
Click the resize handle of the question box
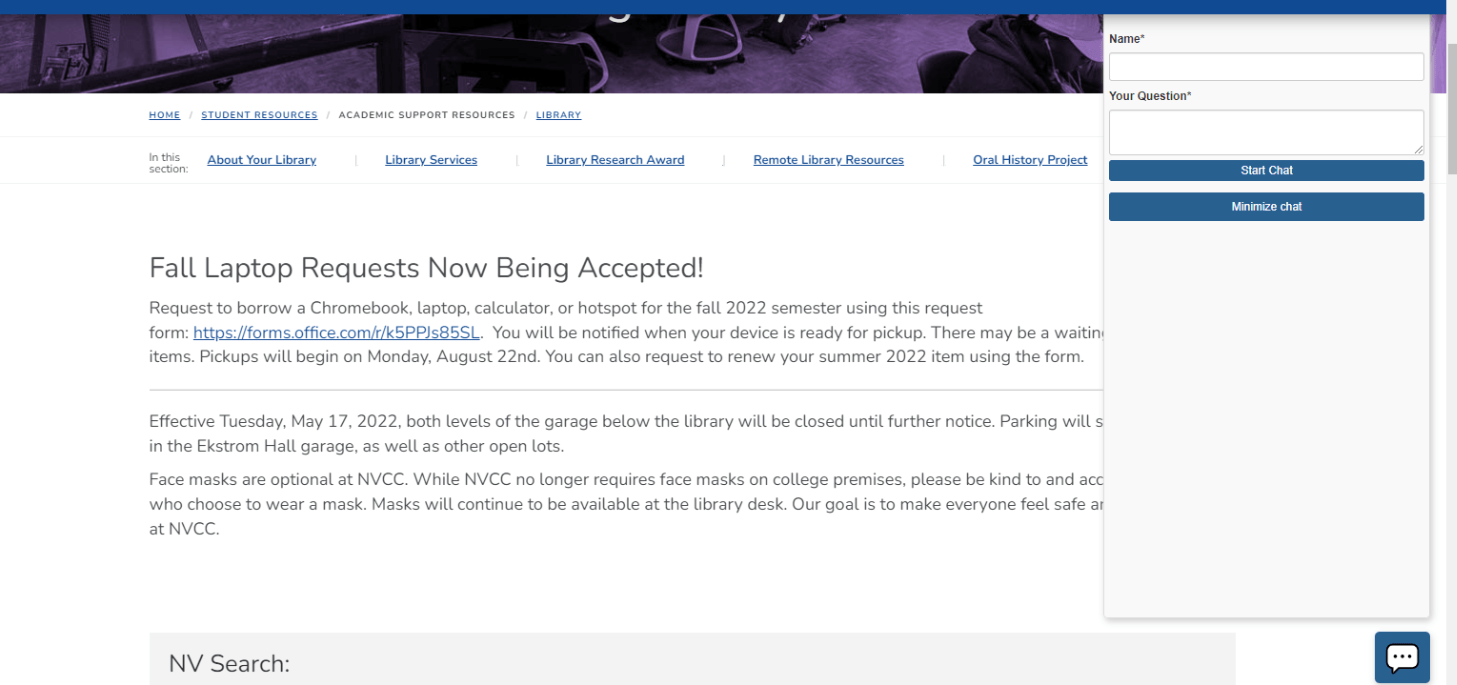pos(1418,149)
